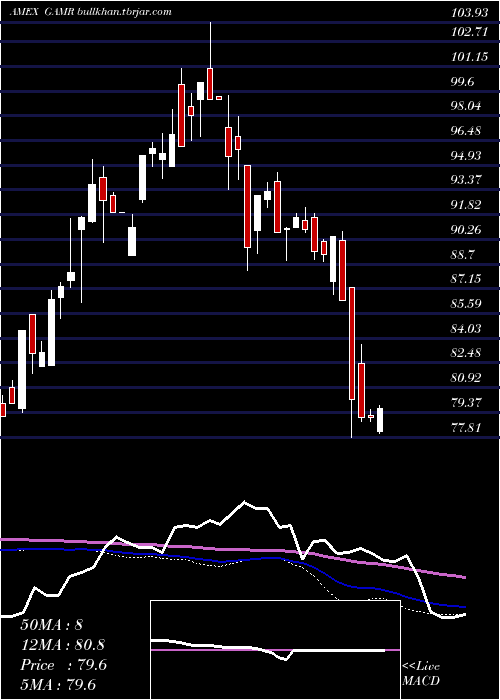500x700 pixels.
Task: Click the last white candle at chart's right end
Action: (x=380, y=420)
